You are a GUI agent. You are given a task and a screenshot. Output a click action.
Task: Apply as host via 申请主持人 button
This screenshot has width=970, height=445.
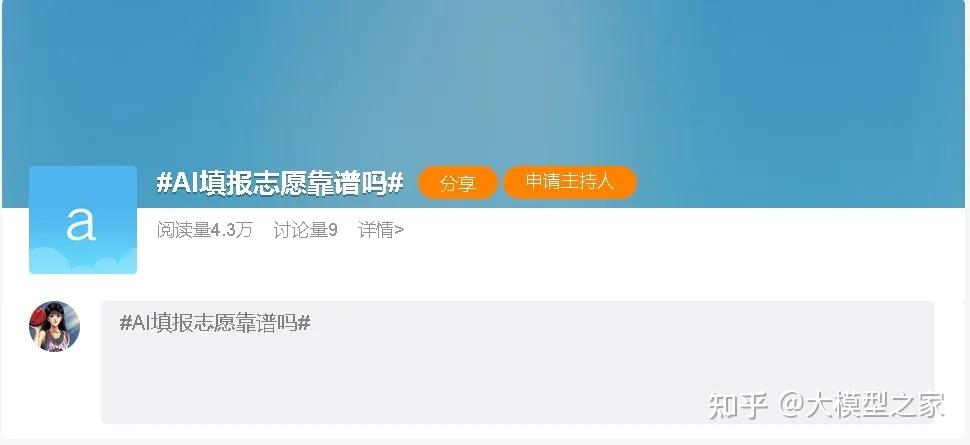pos(570,182)
